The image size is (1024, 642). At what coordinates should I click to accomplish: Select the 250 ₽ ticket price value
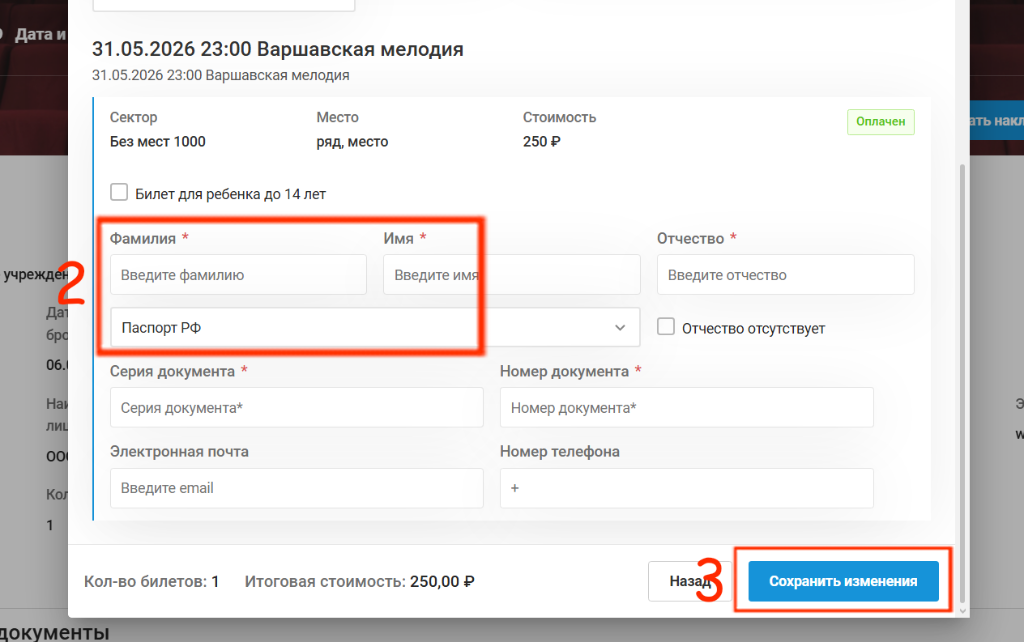tap(541, 142)
